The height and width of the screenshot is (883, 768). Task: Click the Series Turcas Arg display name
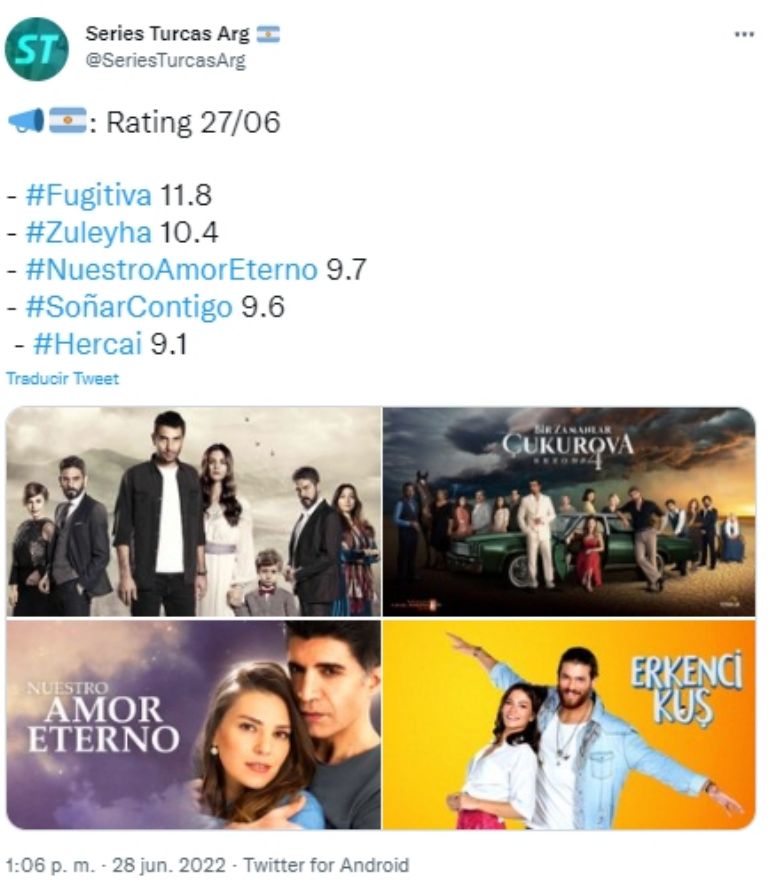(167, 34)
